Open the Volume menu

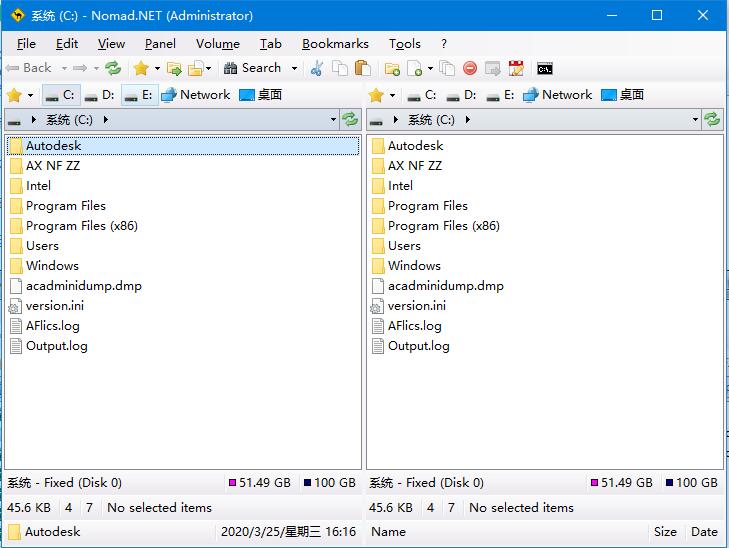(x=218, y=44)
